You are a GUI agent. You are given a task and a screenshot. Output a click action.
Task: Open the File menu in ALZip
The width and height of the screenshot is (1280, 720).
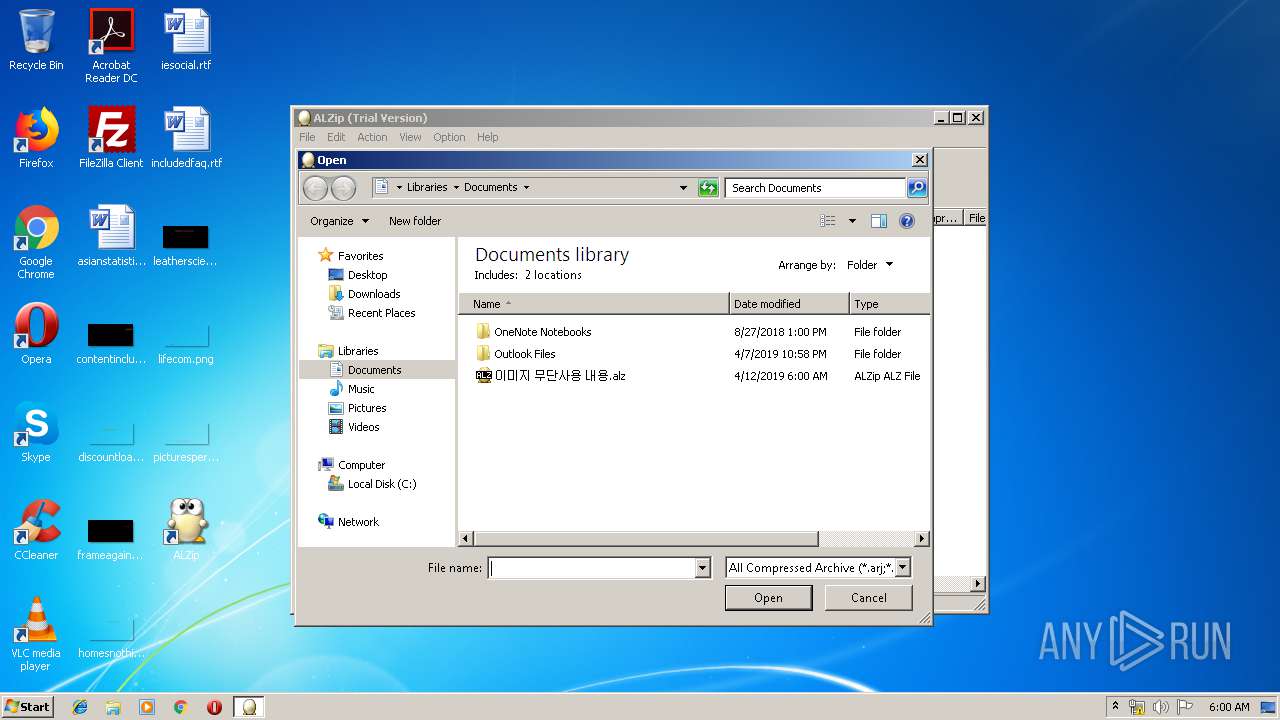[x=307, y=137]
